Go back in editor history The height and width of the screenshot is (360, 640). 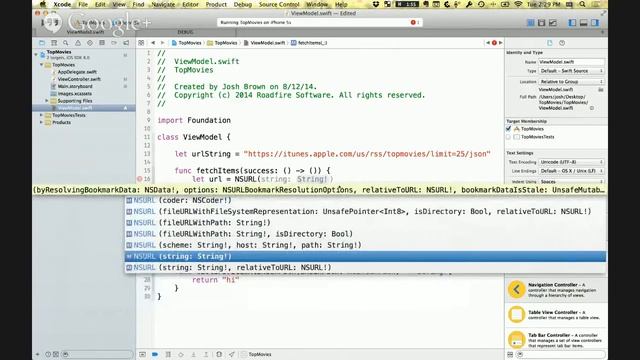(x=153, y=43)
